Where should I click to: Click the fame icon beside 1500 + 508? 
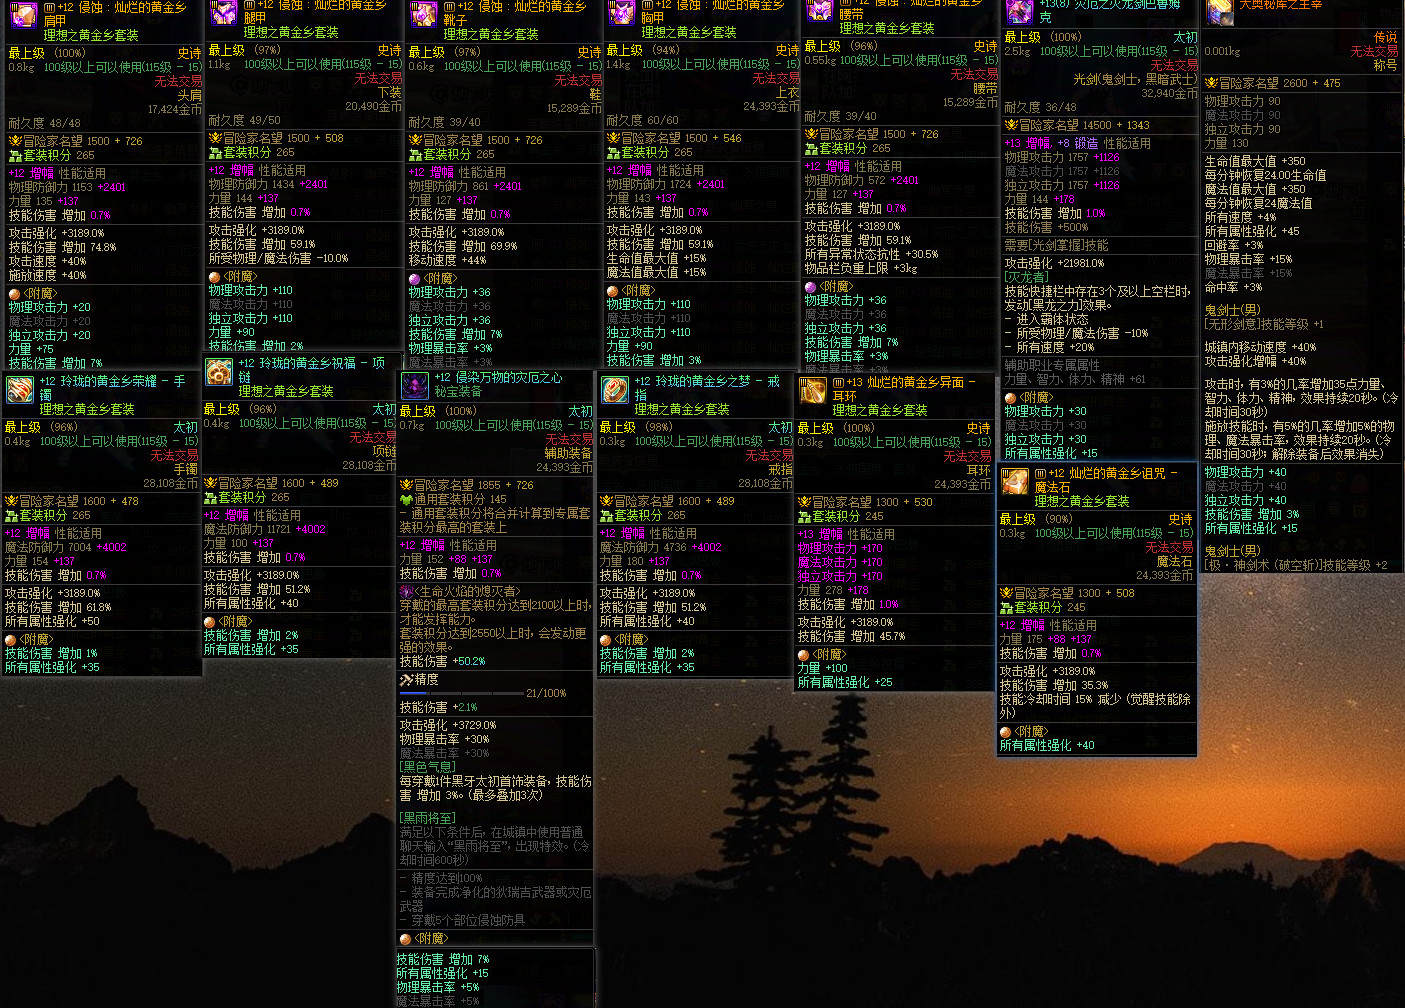215,138
